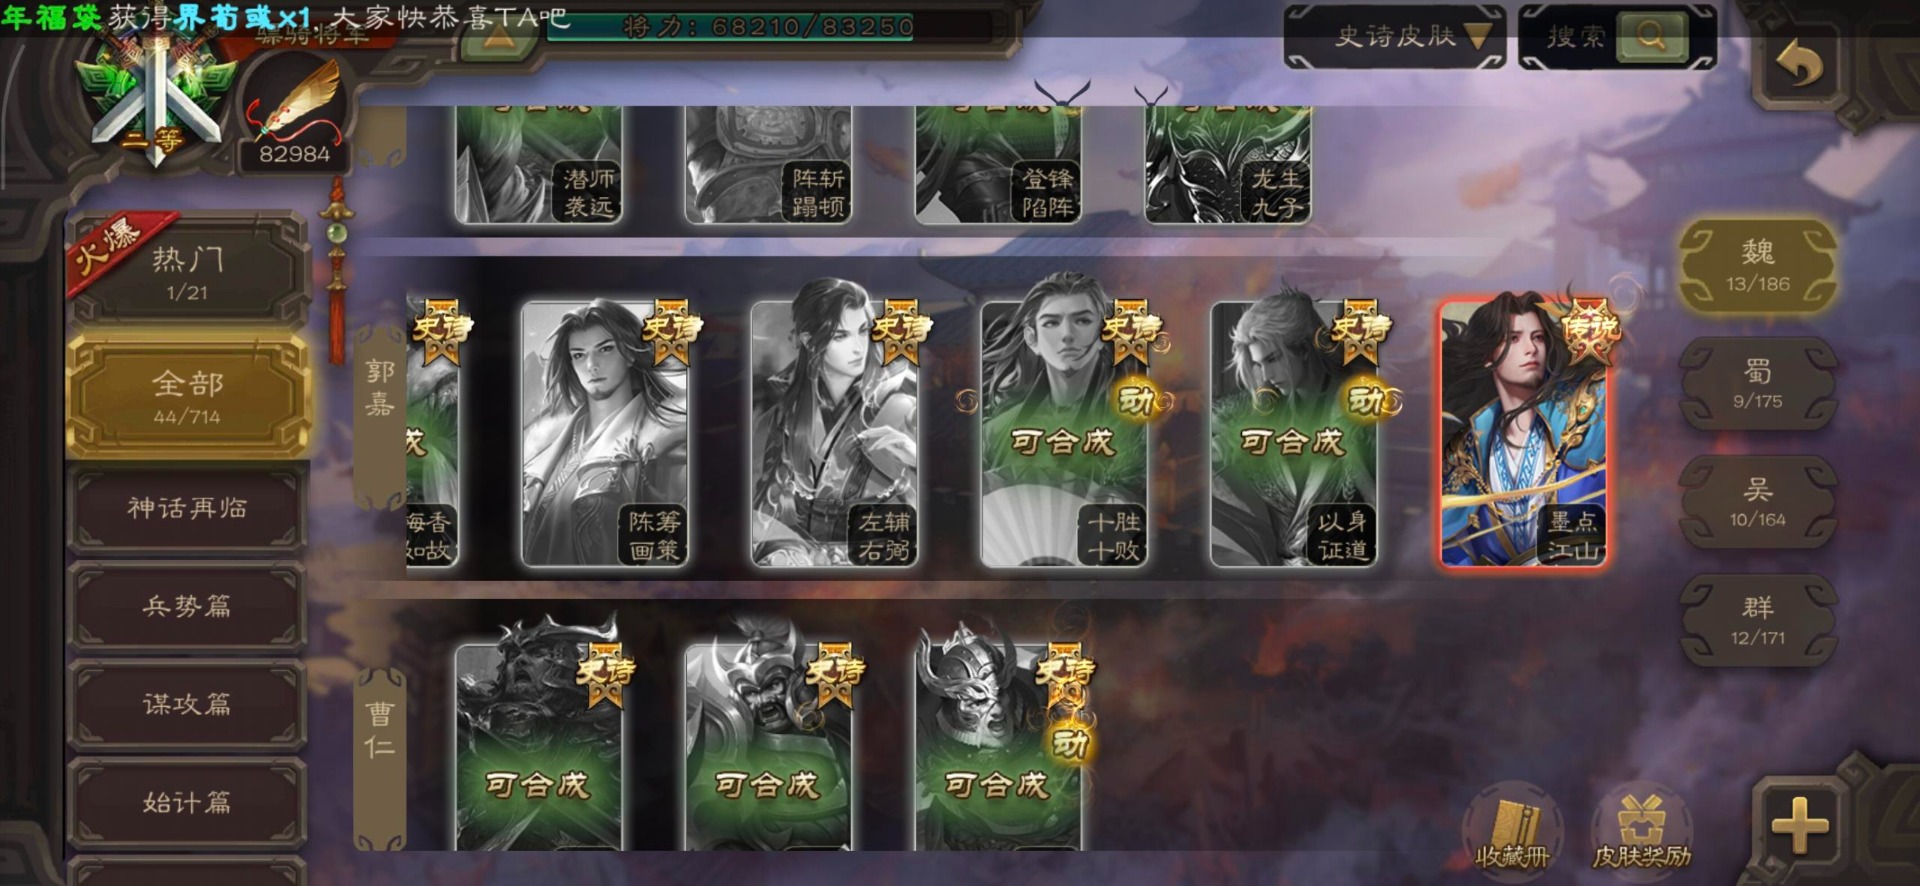Select the 蜀 faction filter
Image resolution: width=1920 pixels, height=886 pixels.
pyautogui.click(x=1758, y=384)
